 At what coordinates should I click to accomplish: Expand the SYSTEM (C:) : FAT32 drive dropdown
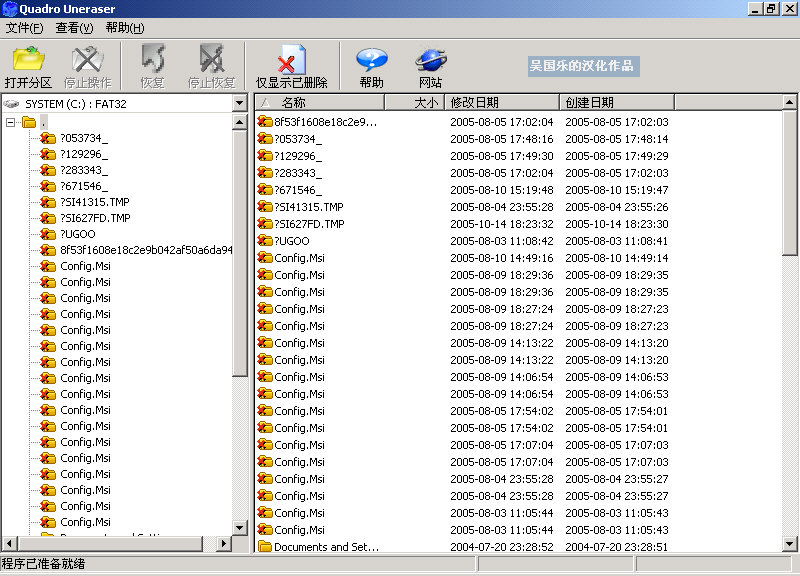[x=240, y=104]
